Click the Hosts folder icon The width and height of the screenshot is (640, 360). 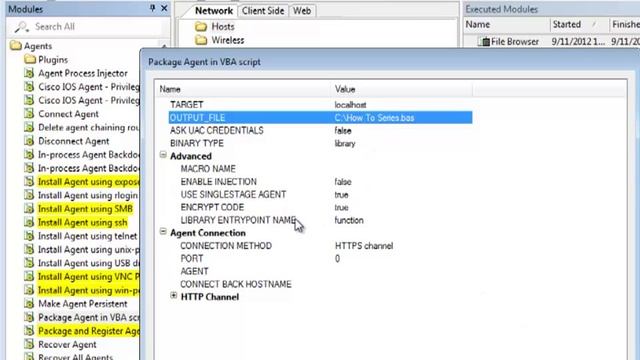201,27
